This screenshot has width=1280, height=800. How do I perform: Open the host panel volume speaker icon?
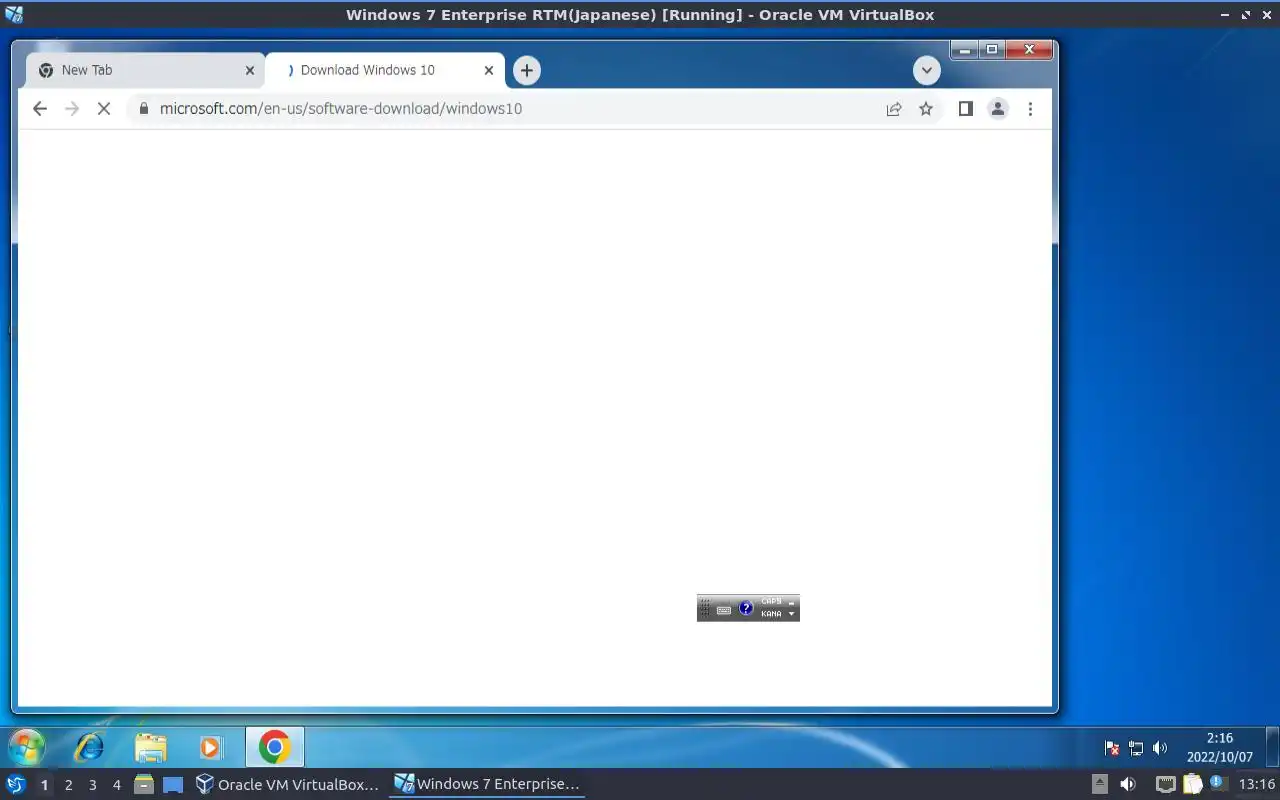(1128, 785)
